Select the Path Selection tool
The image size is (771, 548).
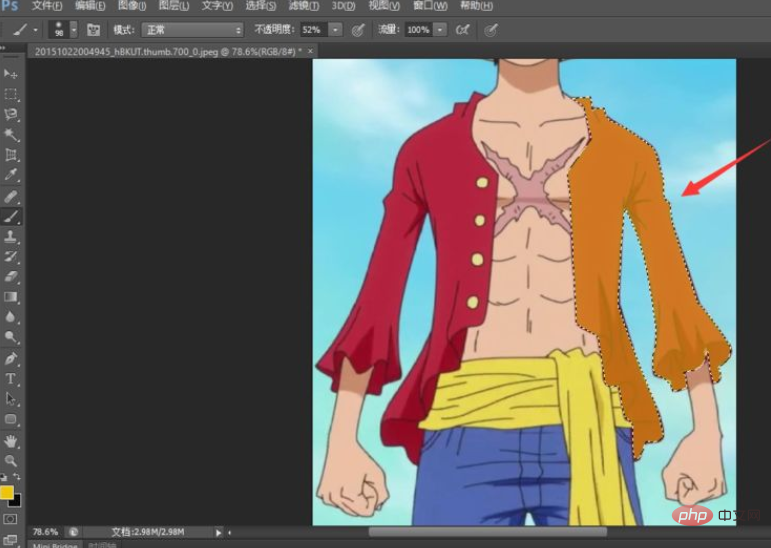[11, 399]
